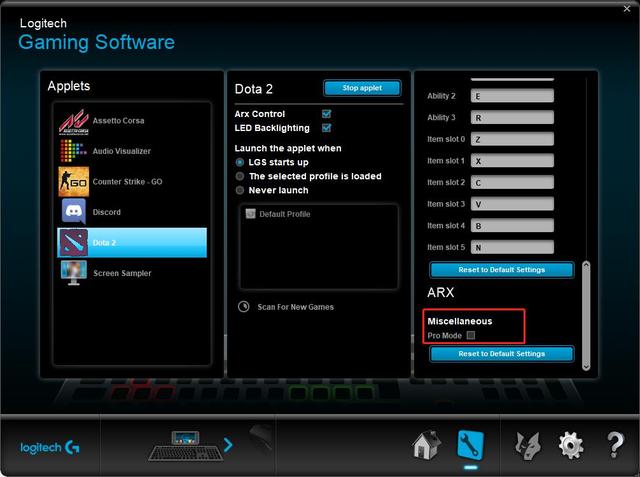This screenshot has height=477, width=640.
Task: Select the Assetto Corsa text row
Action: tap(118, 121)
